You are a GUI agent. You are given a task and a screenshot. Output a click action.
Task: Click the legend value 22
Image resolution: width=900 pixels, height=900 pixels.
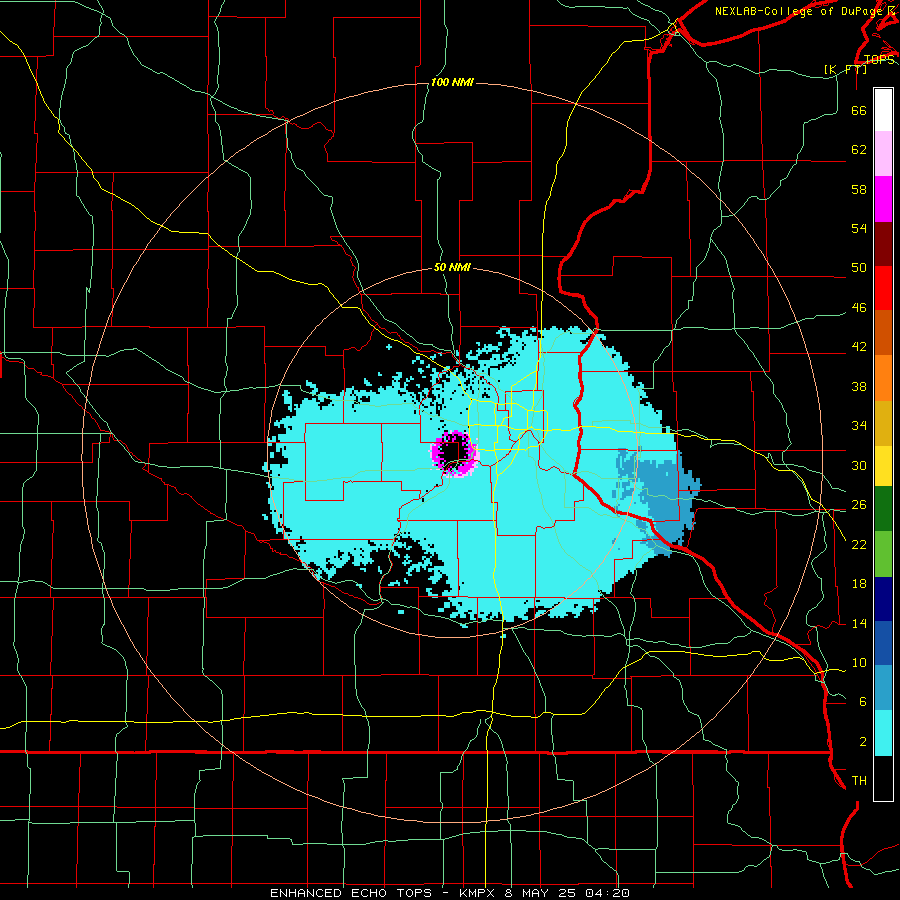click(859, 544)
